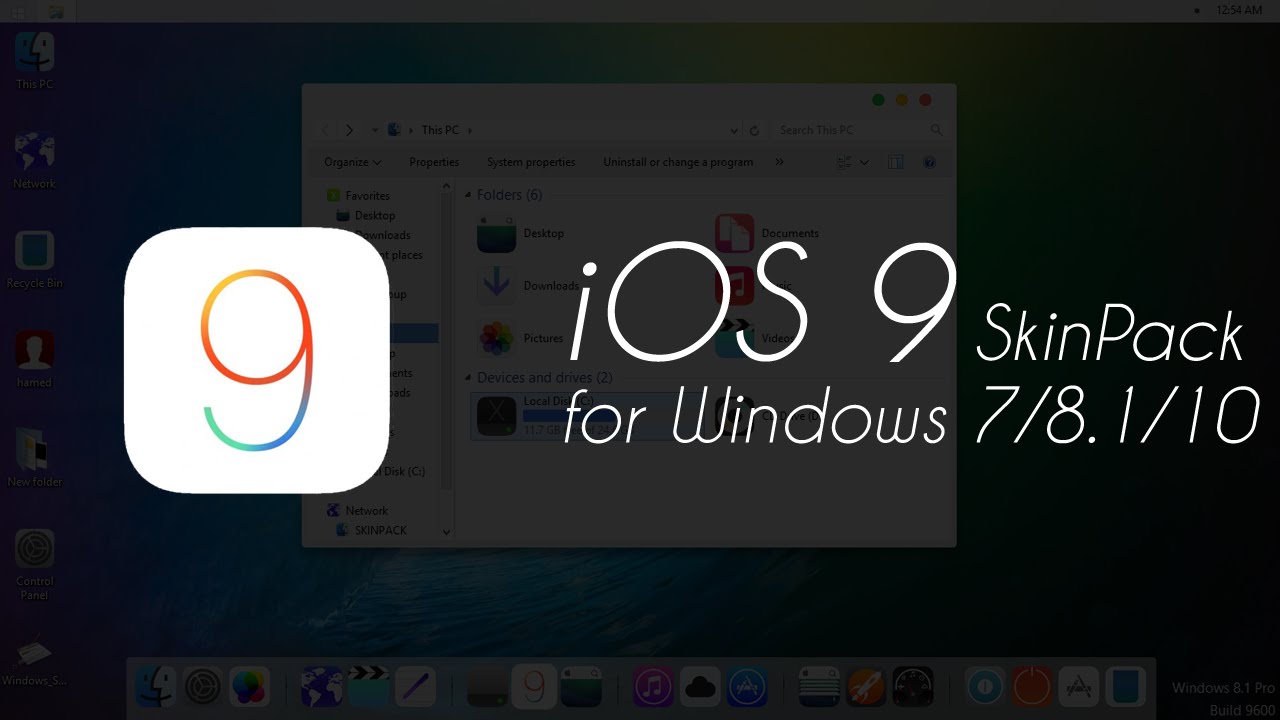Click the Properties toolbar command
Screen dimensions: 1280x720
coord(434,162)
